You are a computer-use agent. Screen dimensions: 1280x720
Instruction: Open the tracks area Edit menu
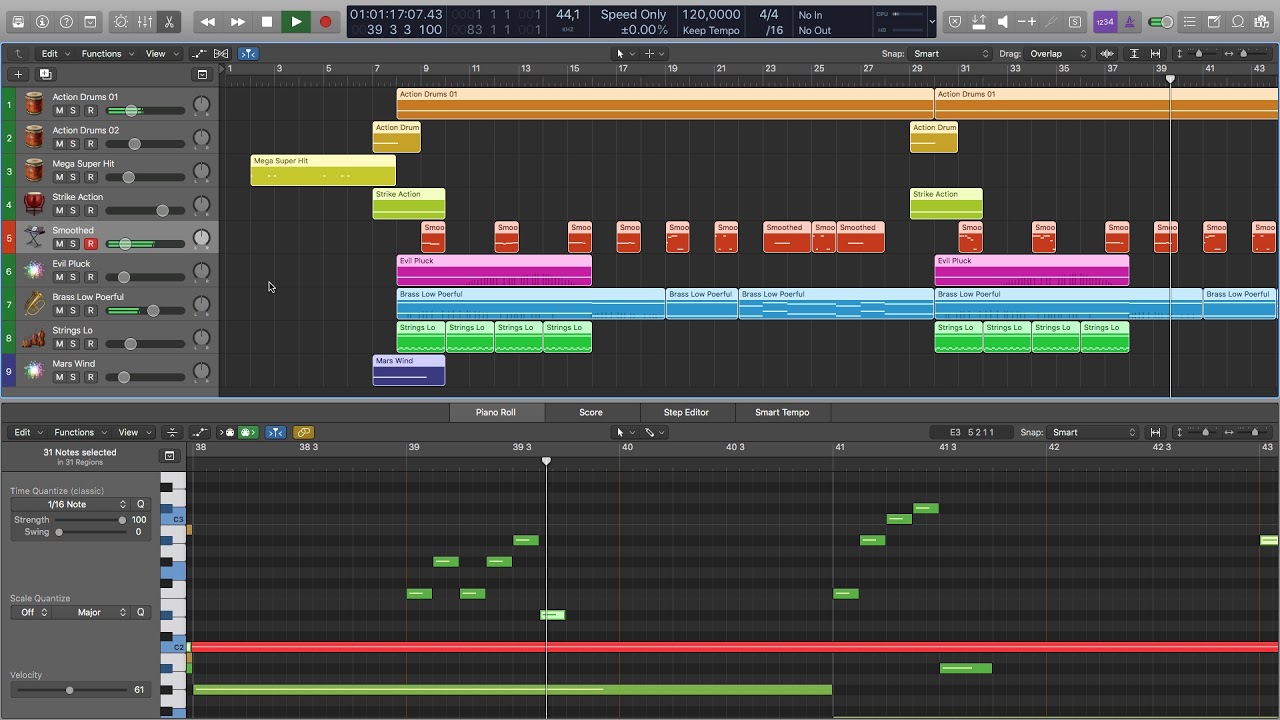(x=54, y=53)
